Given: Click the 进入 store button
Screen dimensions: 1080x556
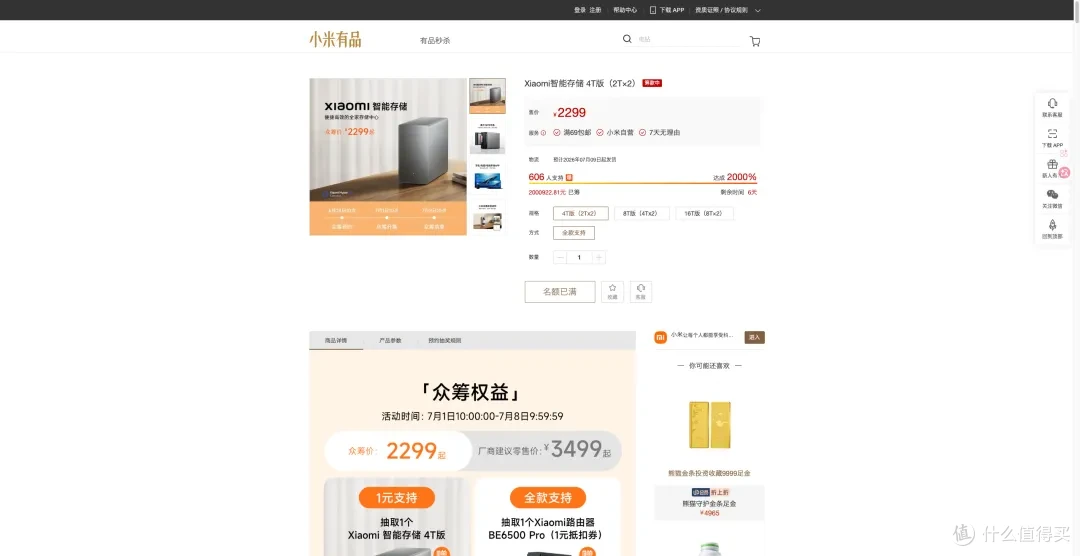Looking at the screenshot, I should (x=754, y=337).
